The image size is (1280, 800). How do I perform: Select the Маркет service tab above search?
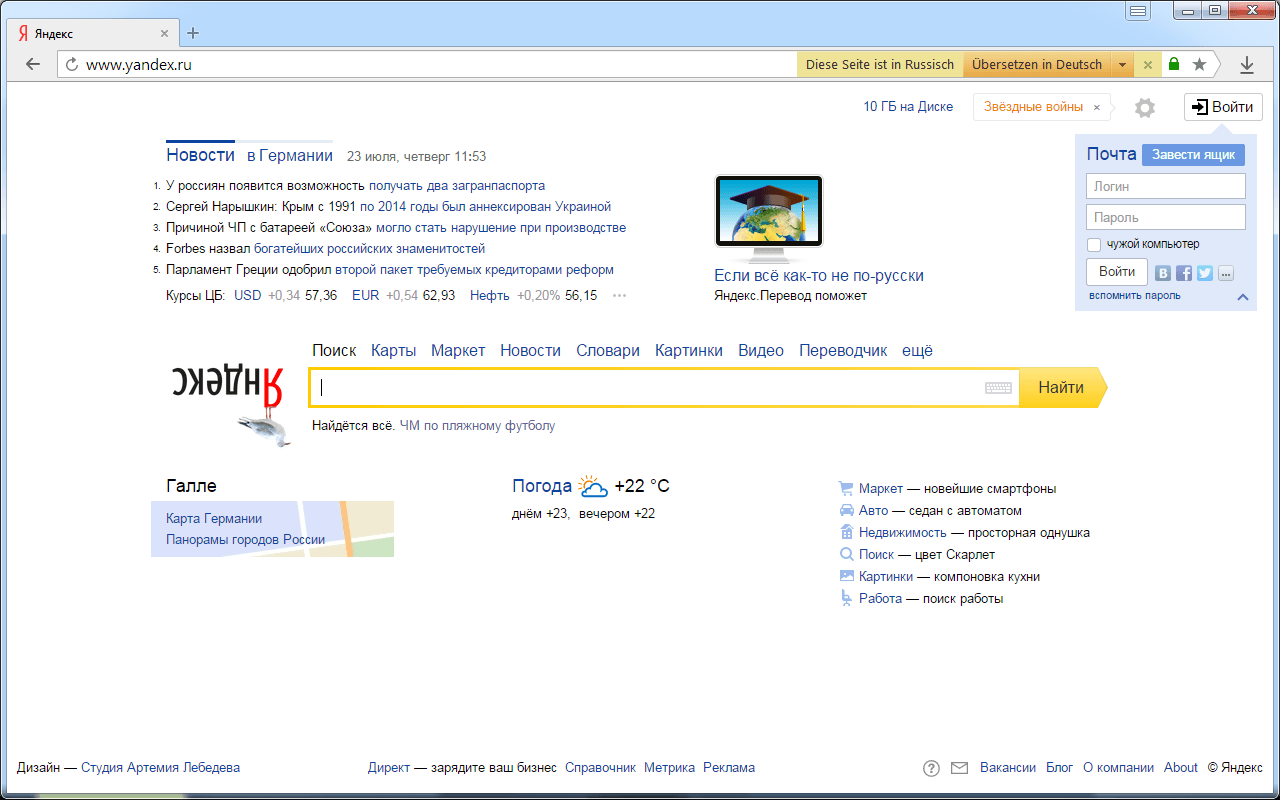tap(458, 350)
